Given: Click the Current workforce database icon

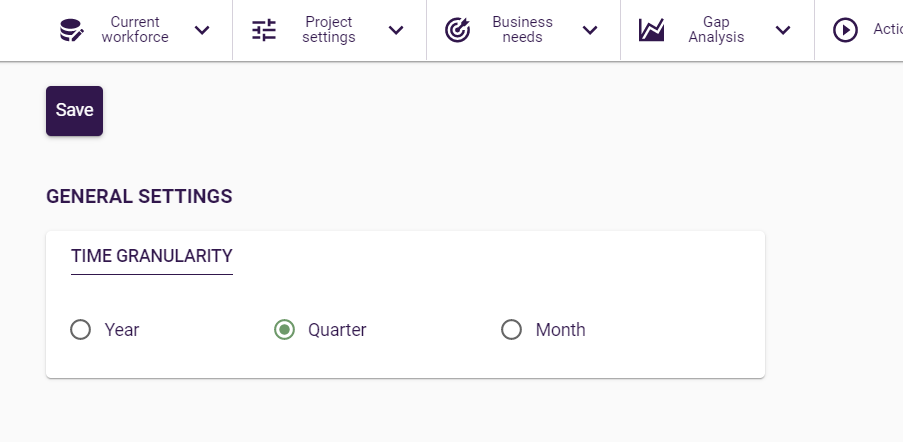Looking at the screenshot, I should coord(71,30).
